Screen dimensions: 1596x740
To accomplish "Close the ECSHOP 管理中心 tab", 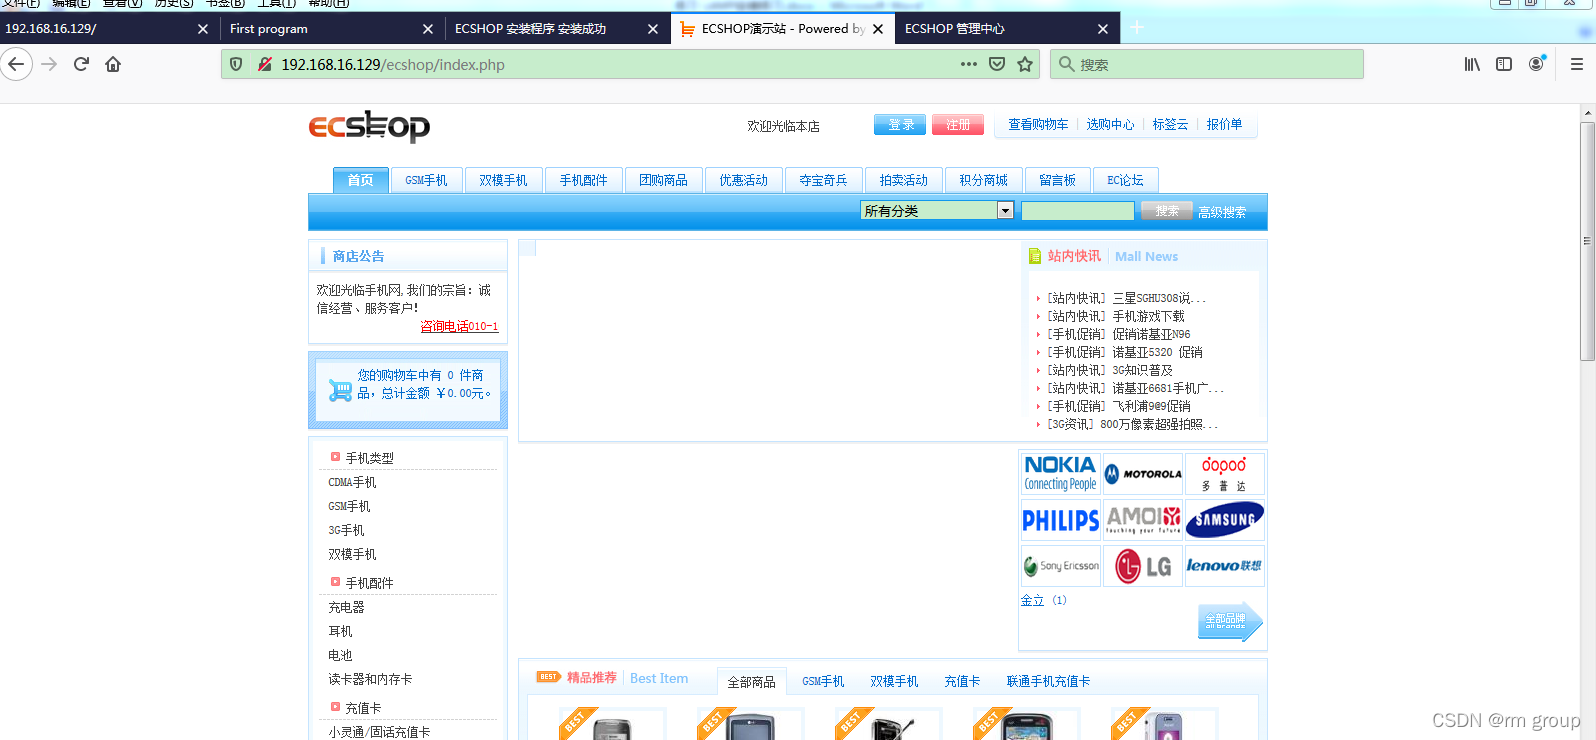I will click(1103, 29).
